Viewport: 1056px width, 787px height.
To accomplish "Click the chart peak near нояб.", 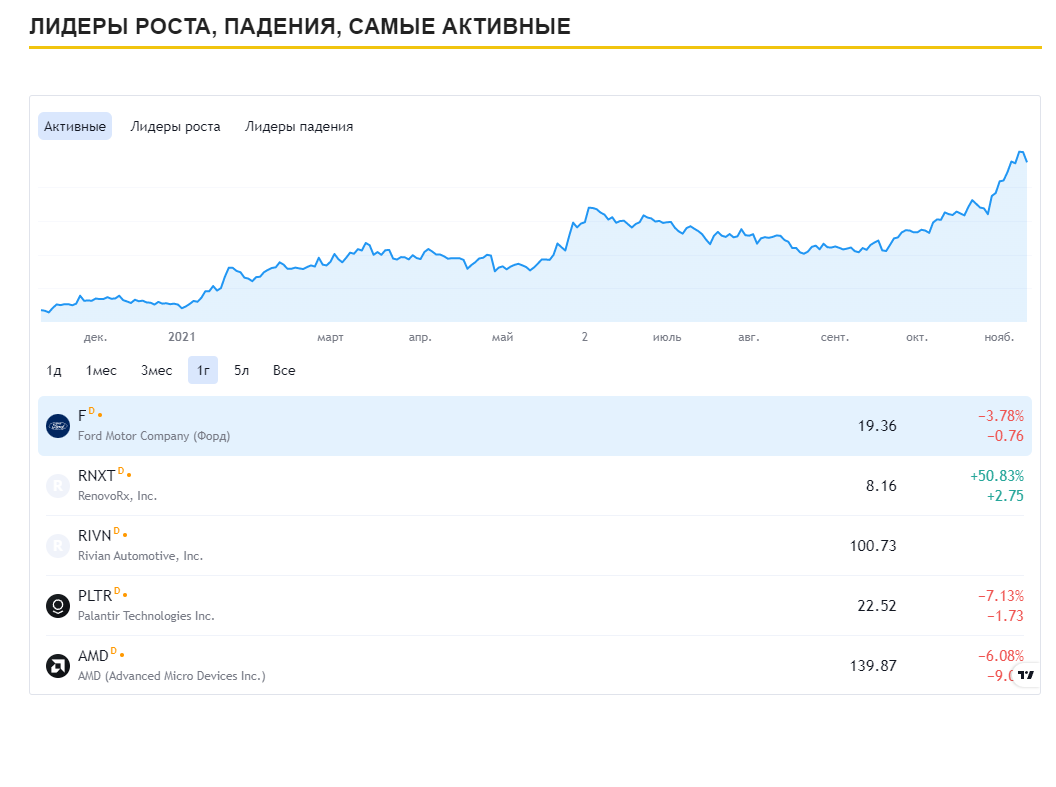I will [x=1020, y=153].
